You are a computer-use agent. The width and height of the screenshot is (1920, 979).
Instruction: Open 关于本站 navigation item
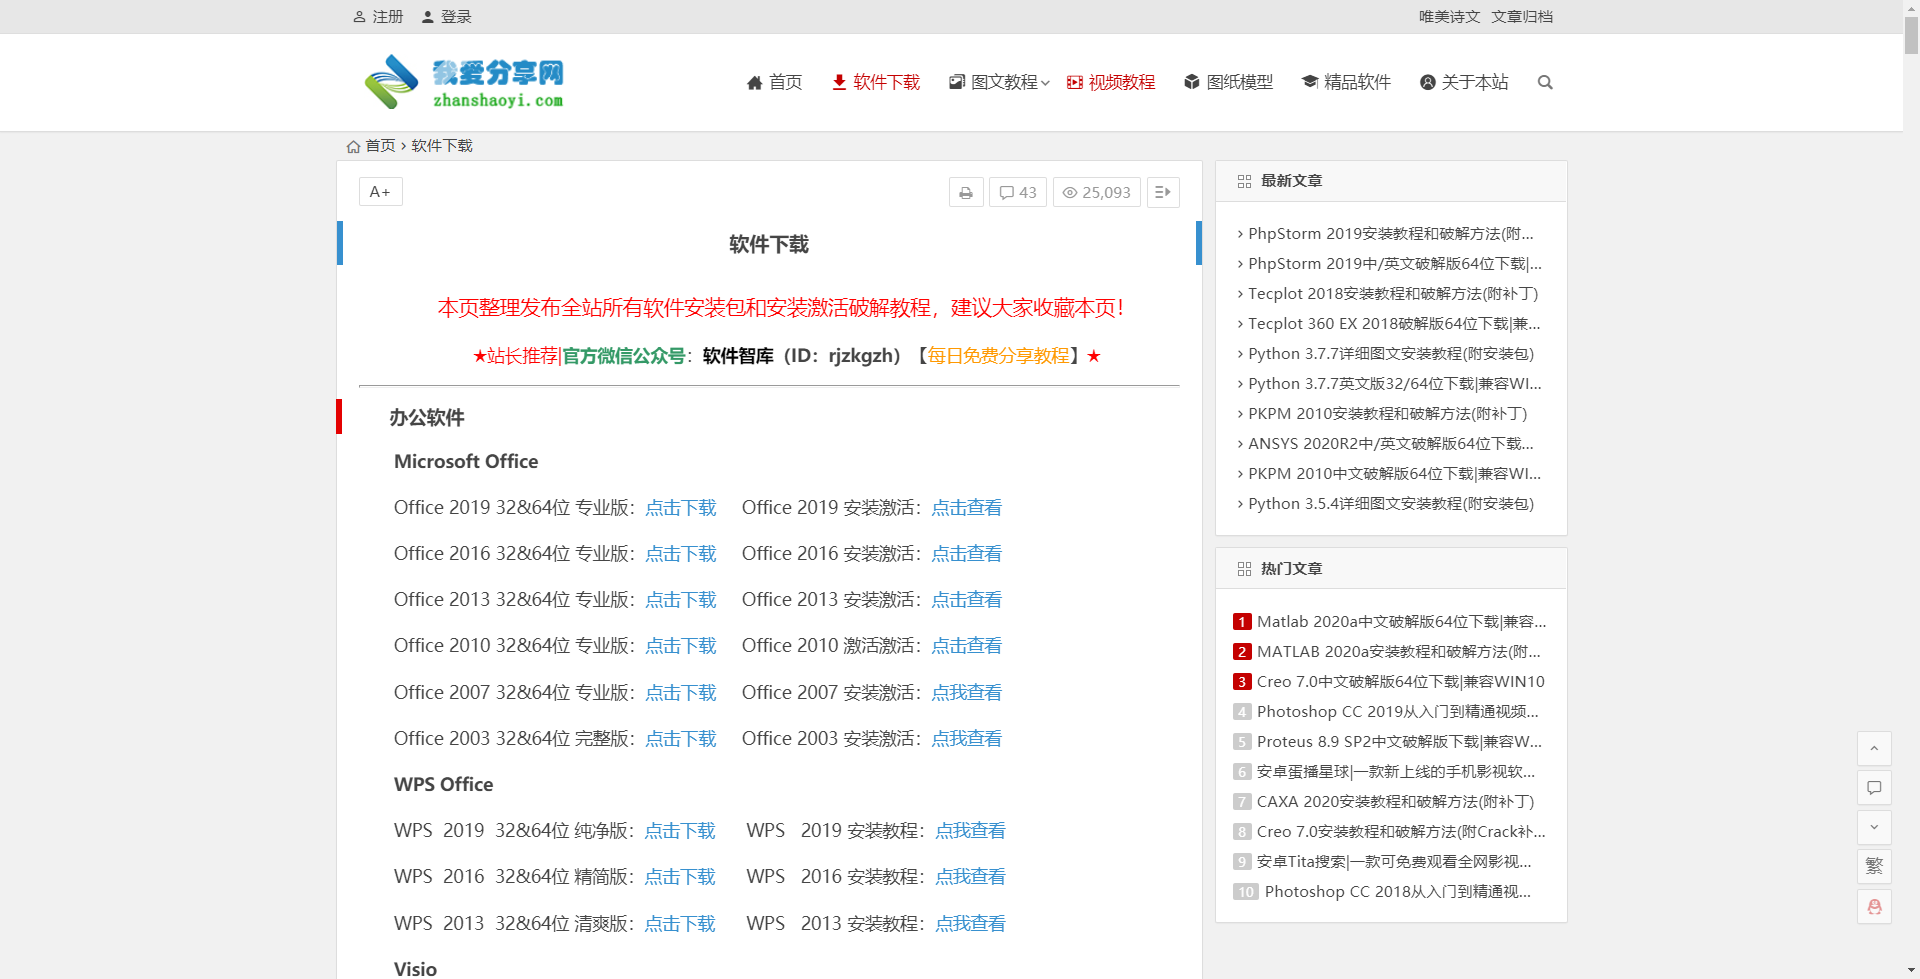tap(1464, 83)
